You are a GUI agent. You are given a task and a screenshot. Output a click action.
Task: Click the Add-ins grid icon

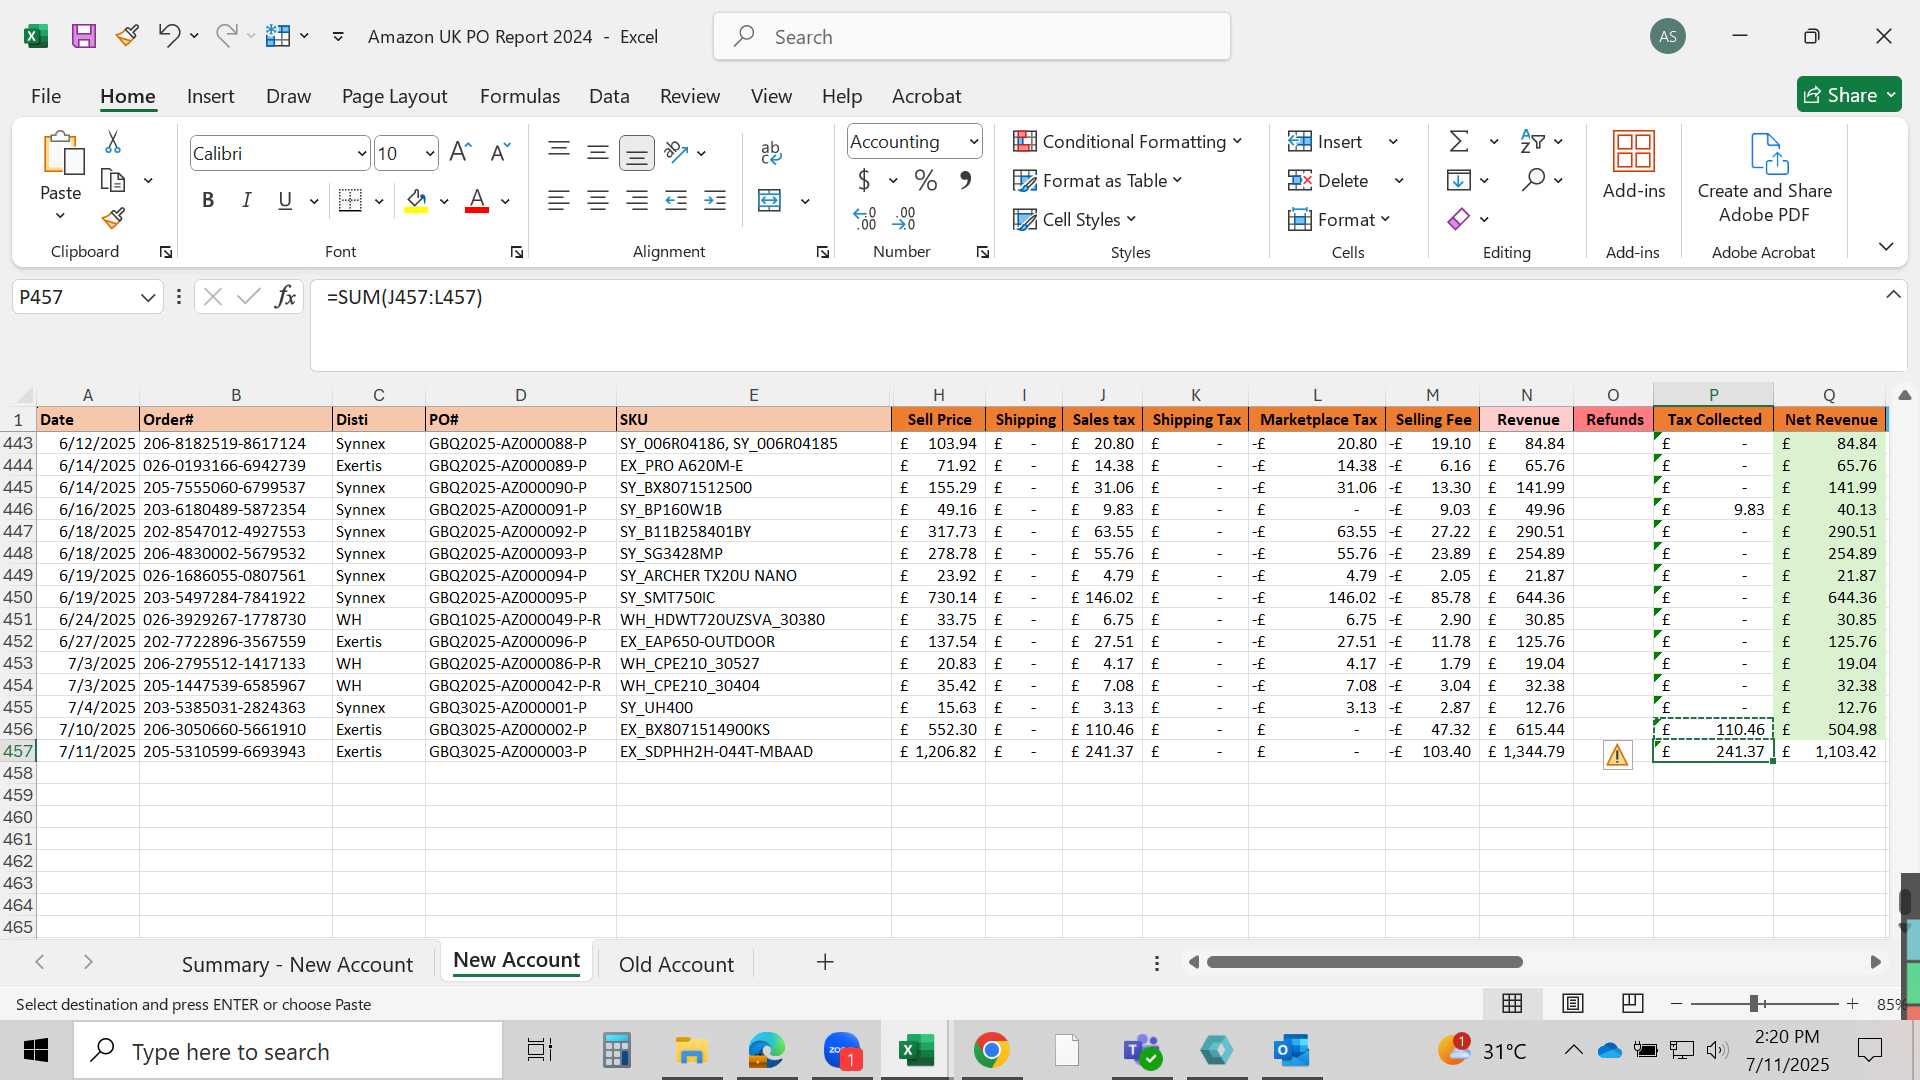point(1634,151)
